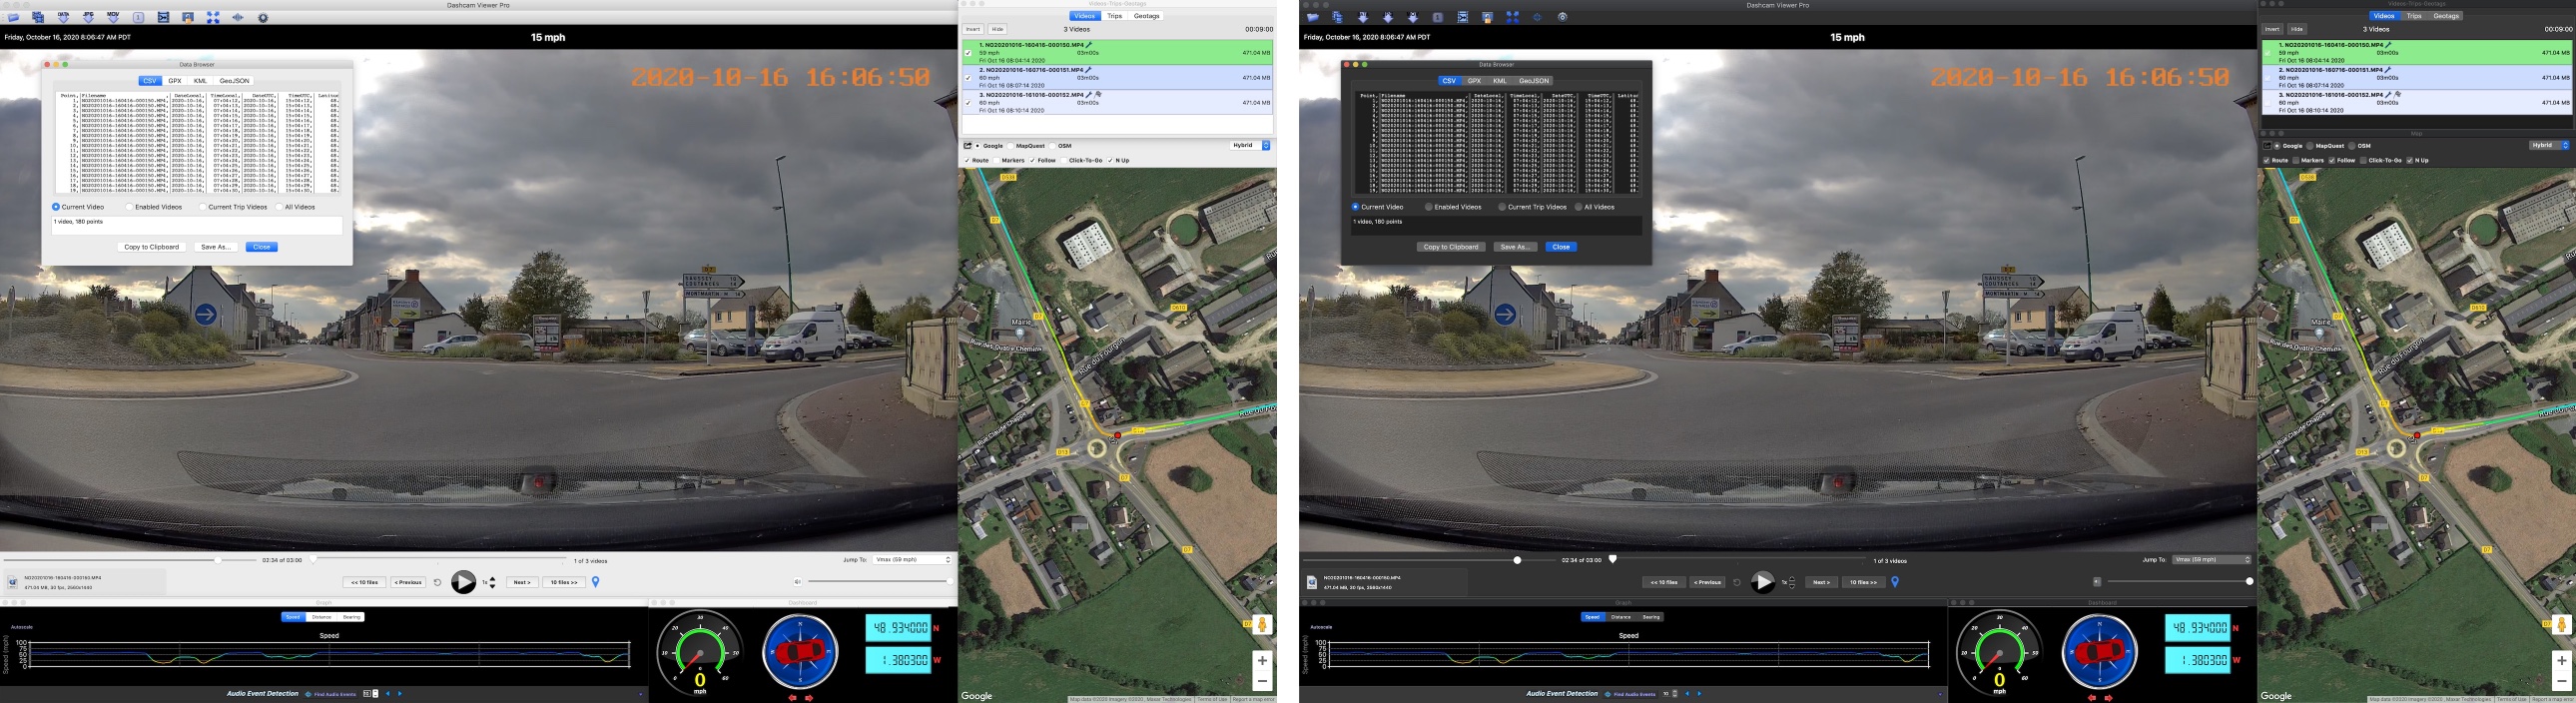Image resolution: width=2576 pixels, height=703 pixels.
Task: Click playback position slider, light-mode player
Action: [129, 560]
